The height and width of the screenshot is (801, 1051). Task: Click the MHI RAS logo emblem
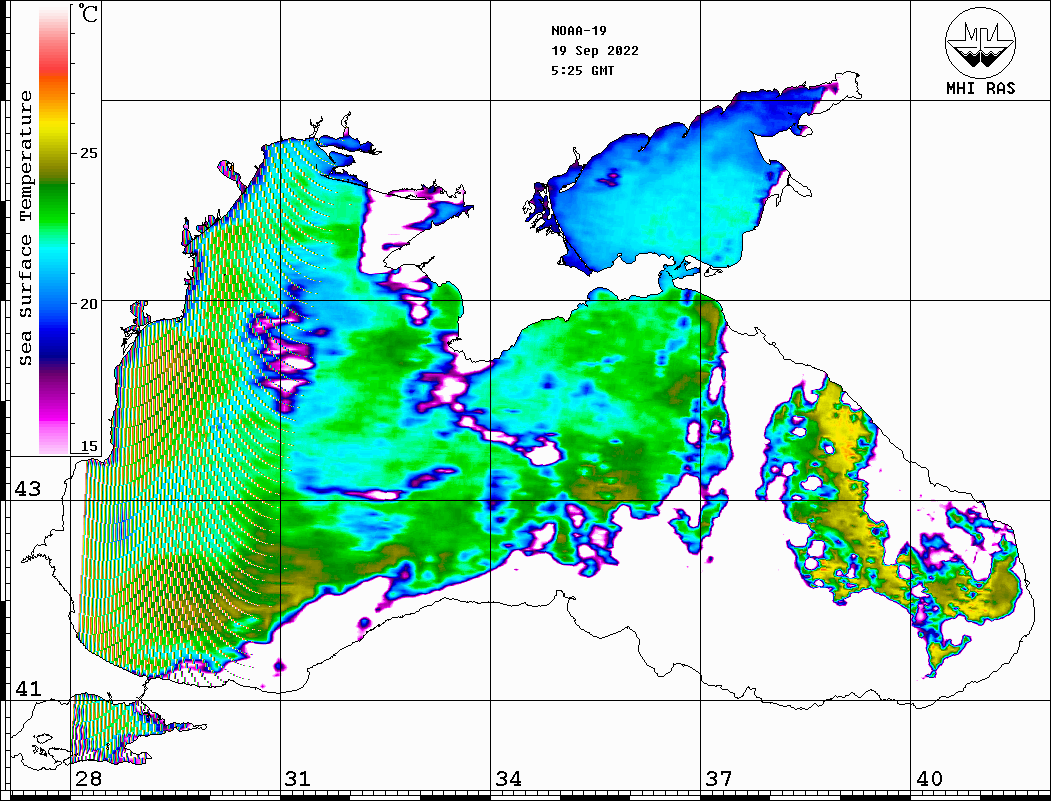click(x=981, y=42)
